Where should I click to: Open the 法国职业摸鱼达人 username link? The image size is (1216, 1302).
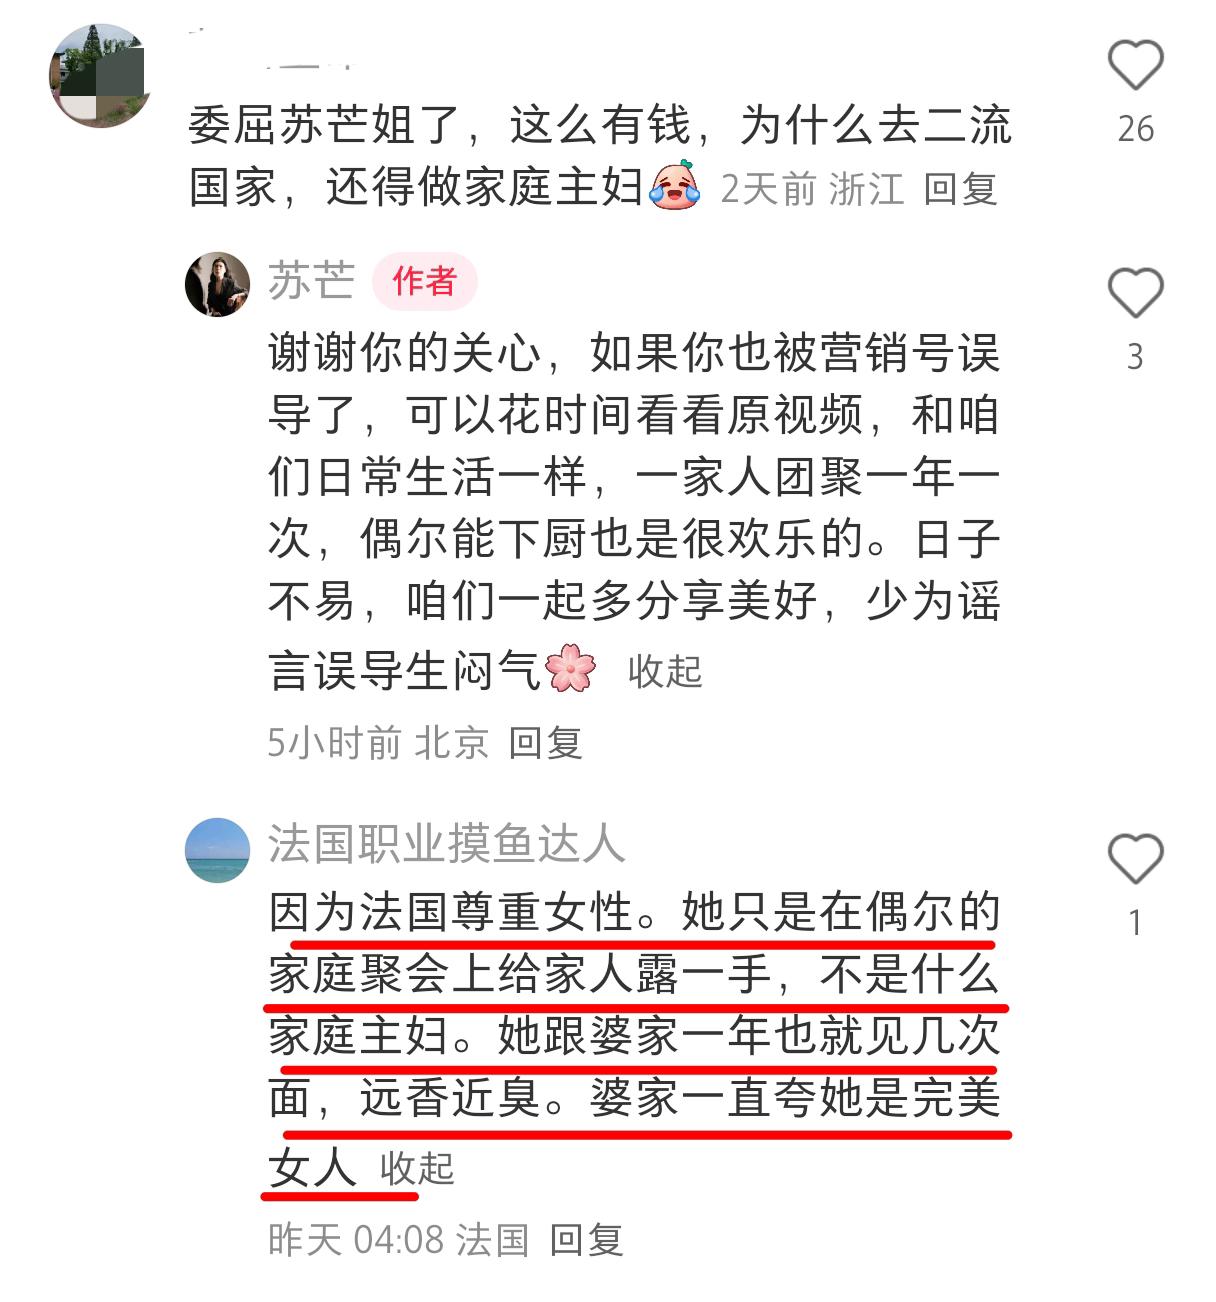[x=446, y=845]
